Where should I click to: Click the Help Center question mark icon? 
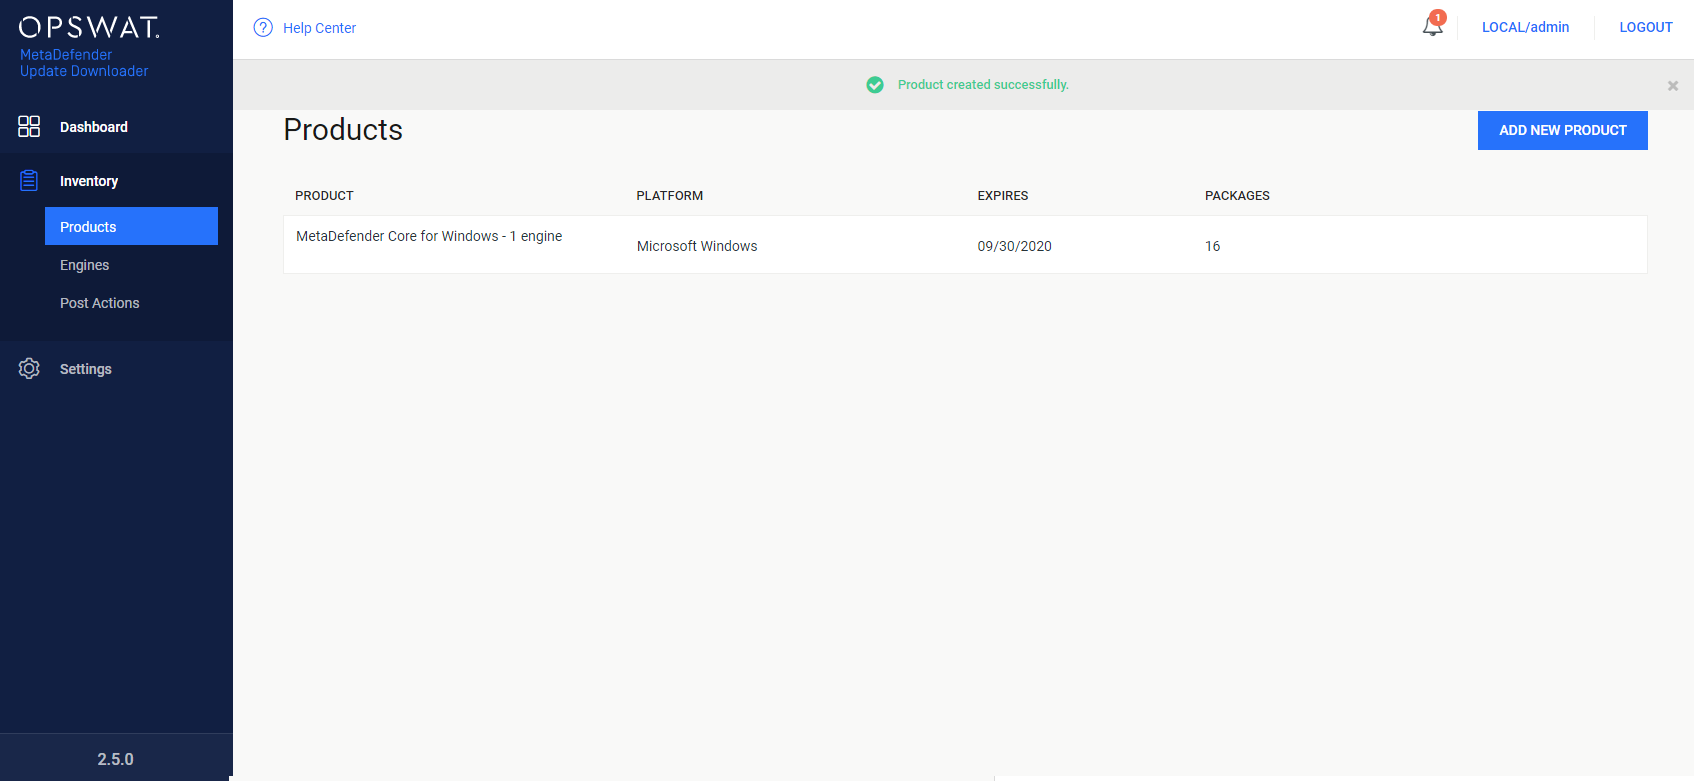(x=263, y=28)
